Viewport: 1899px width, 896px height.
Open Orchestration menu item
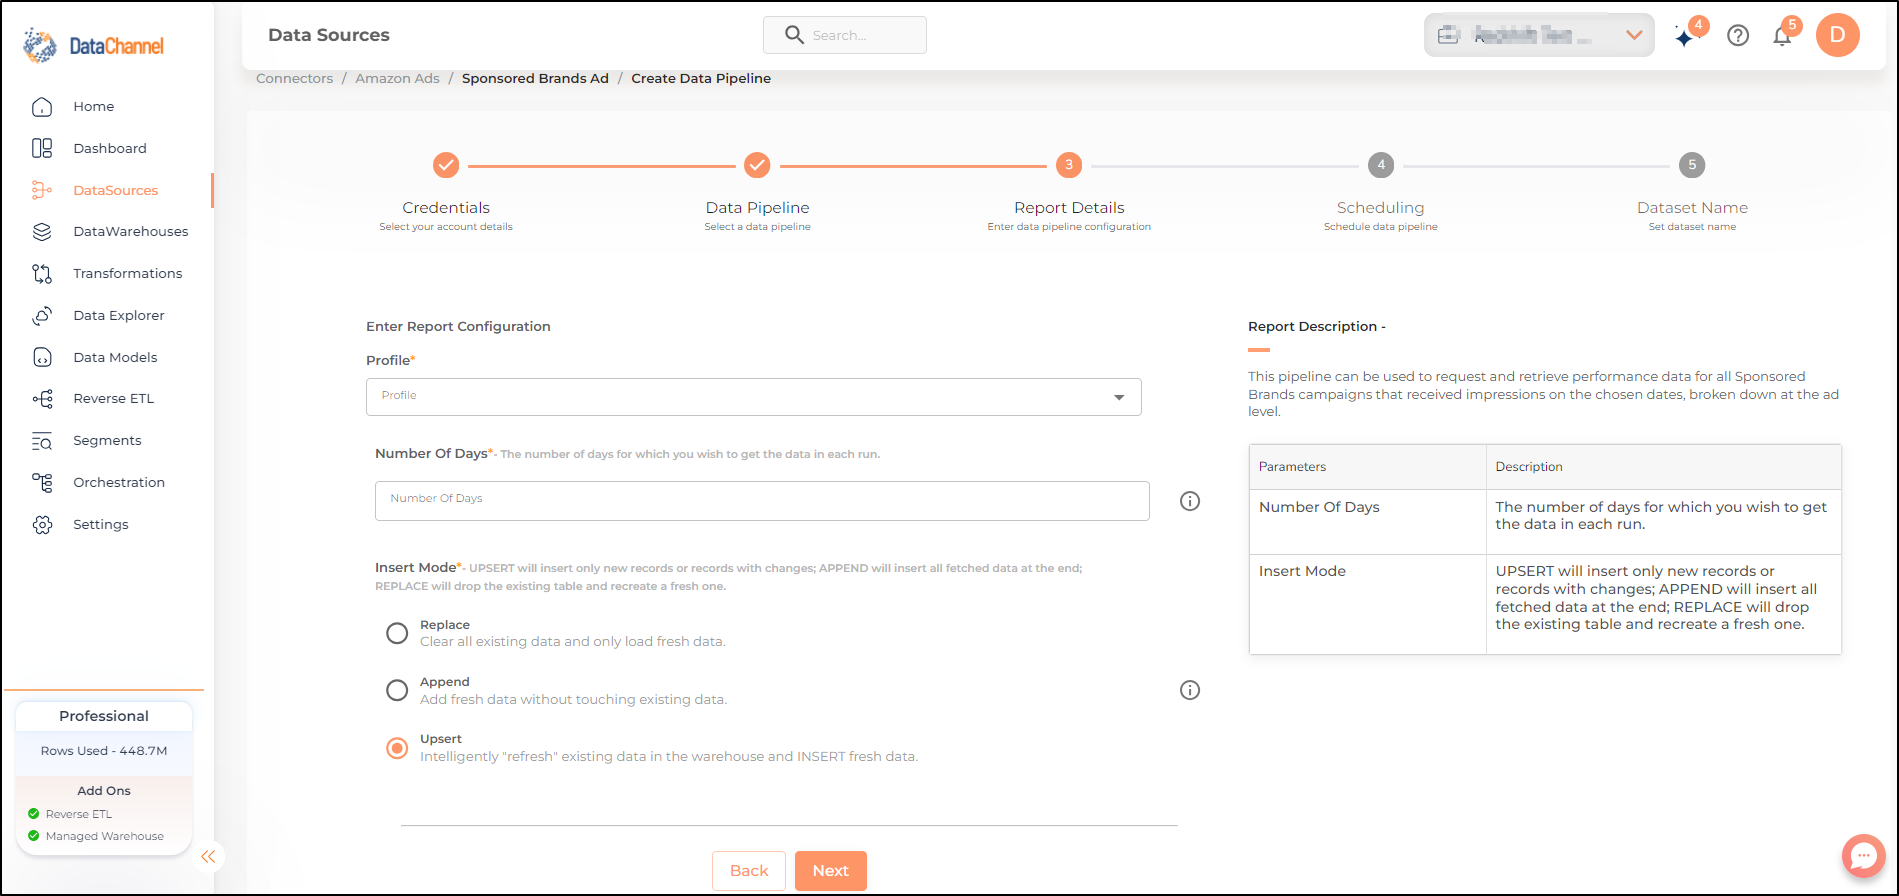(x=119, y=483)
